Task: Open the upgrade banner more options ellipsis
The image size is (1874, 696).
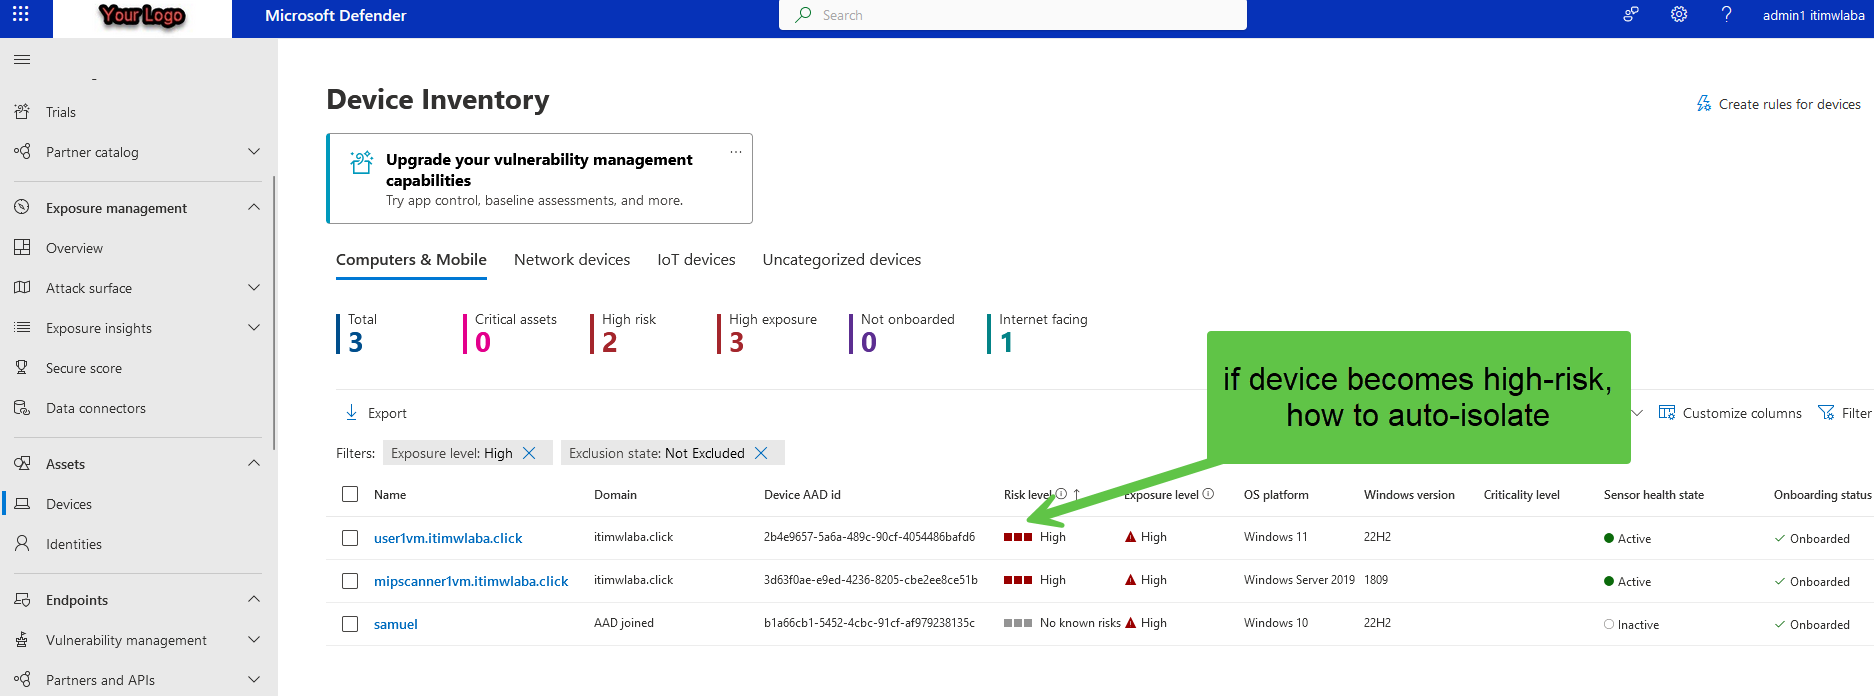Action: click(x=736, y=152)
